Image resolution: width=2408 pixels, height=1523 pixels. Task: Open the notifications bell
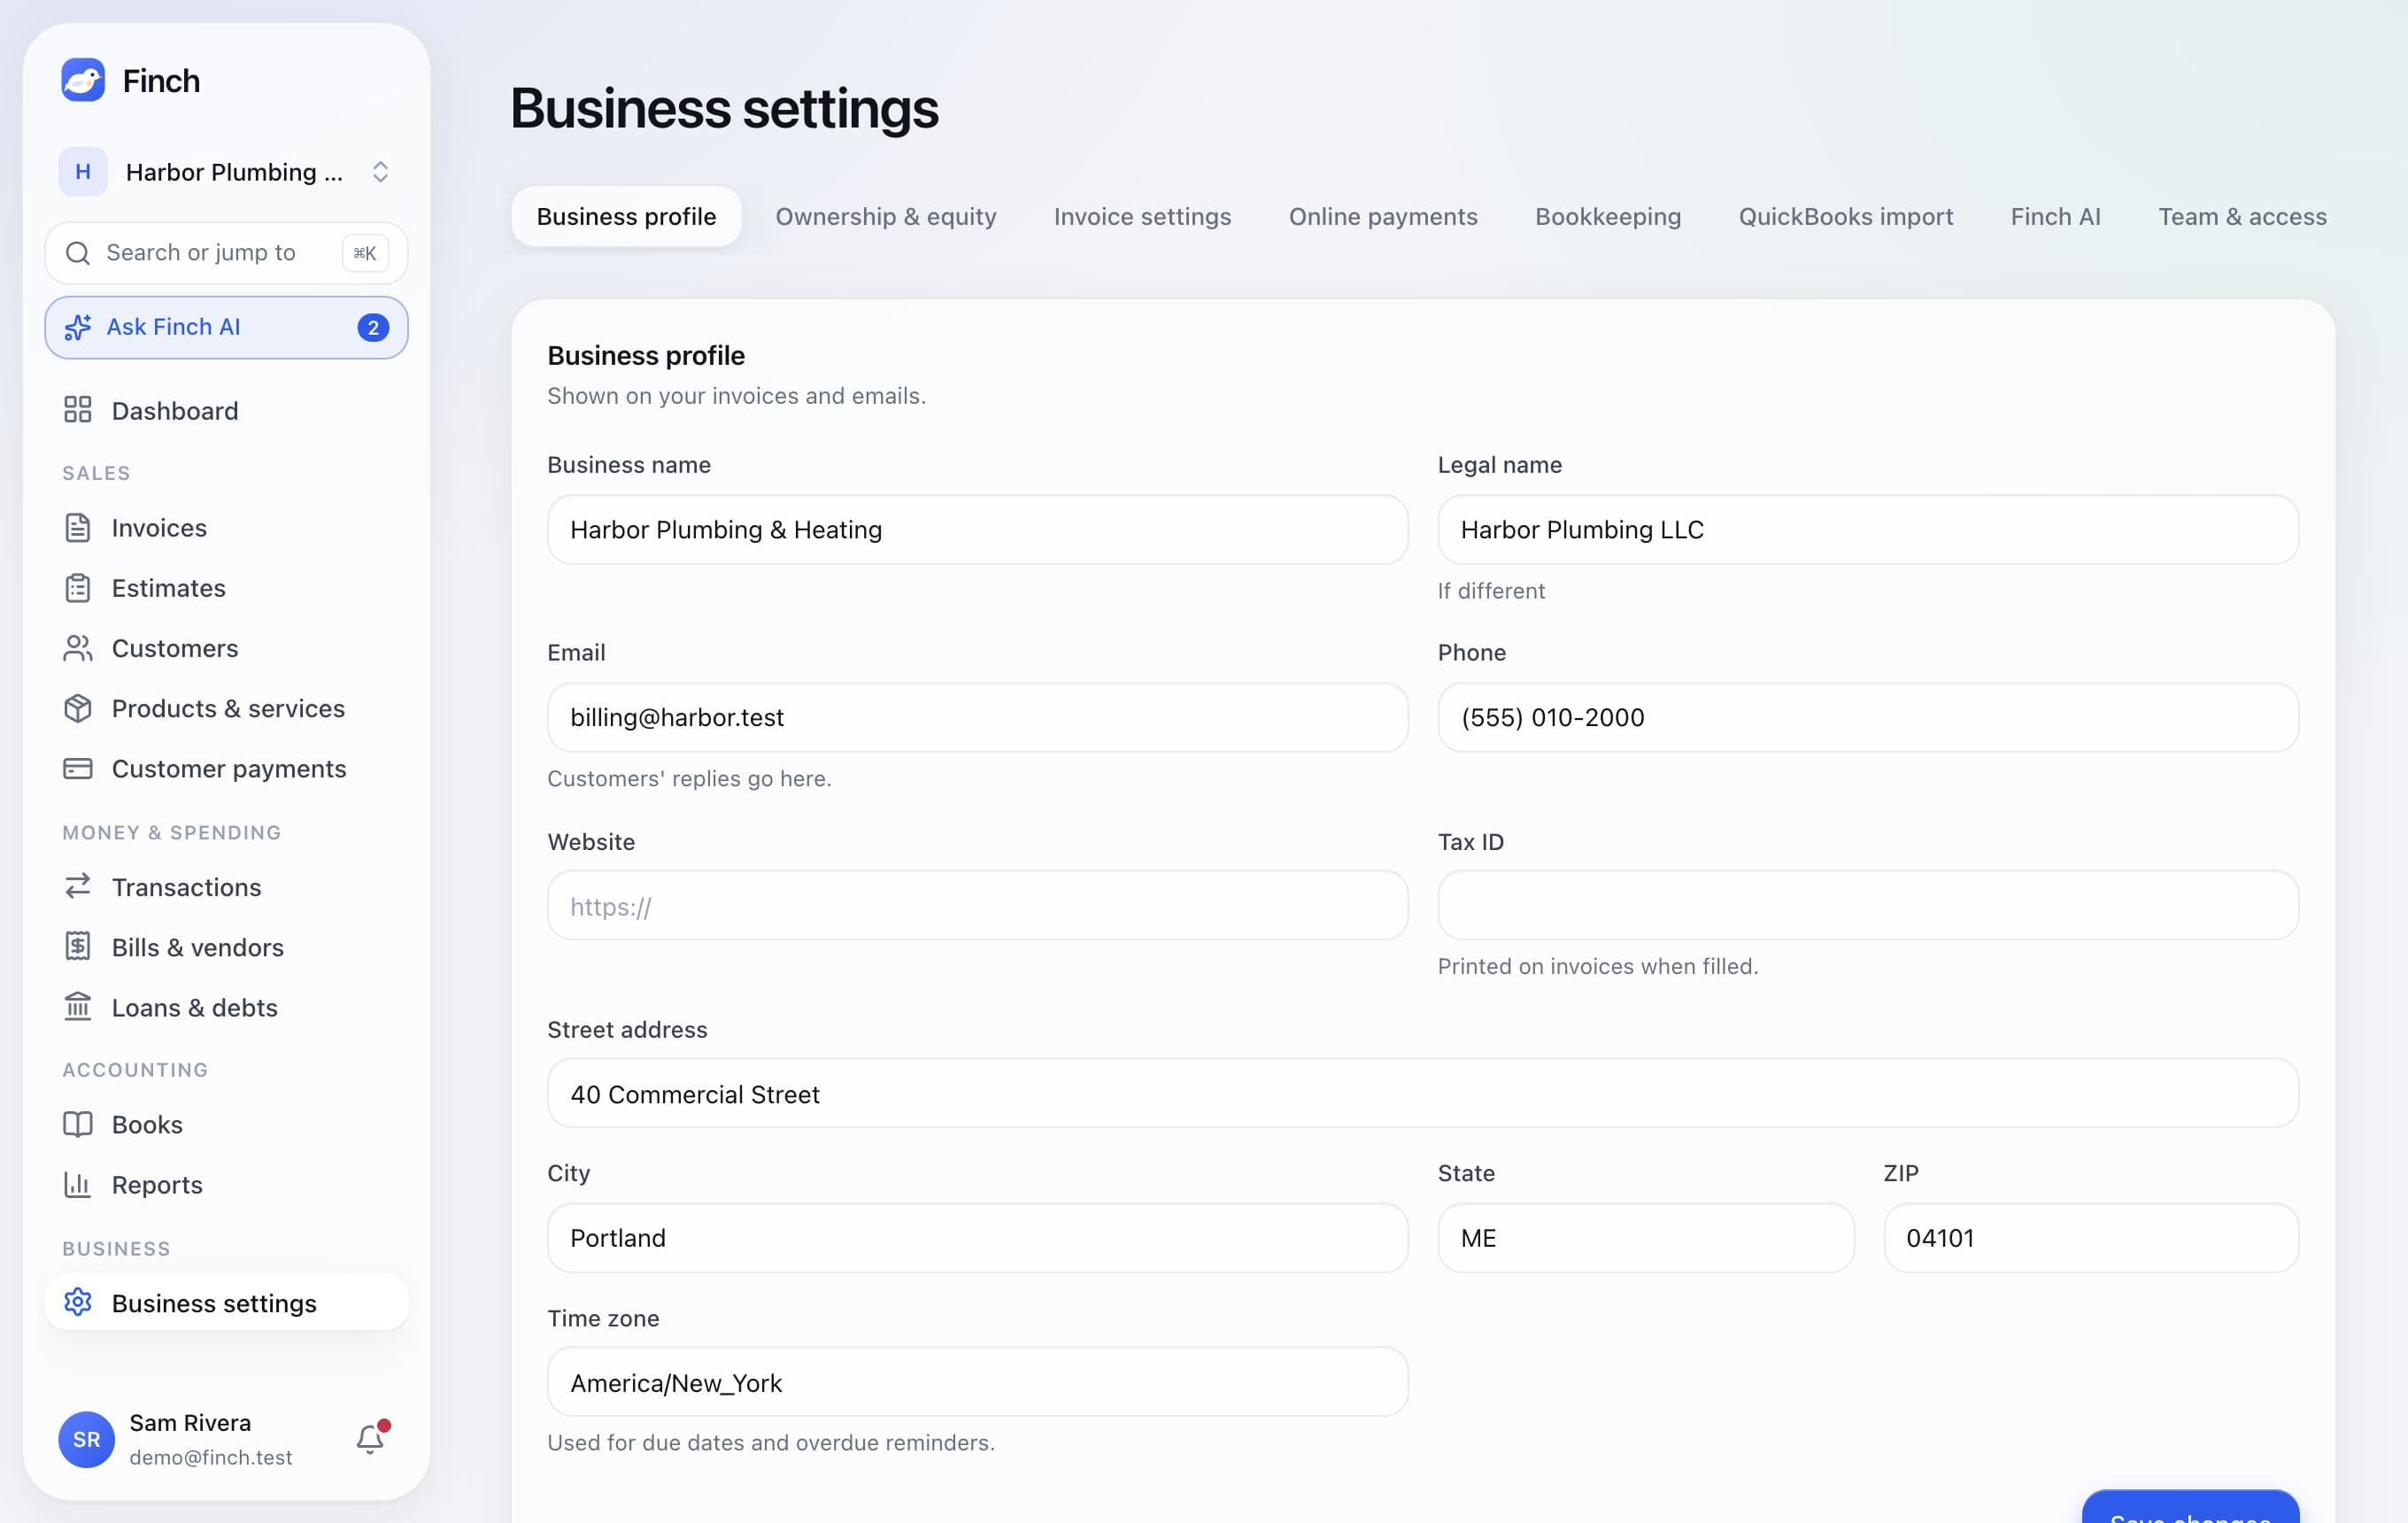click(x=370, y=1438)
